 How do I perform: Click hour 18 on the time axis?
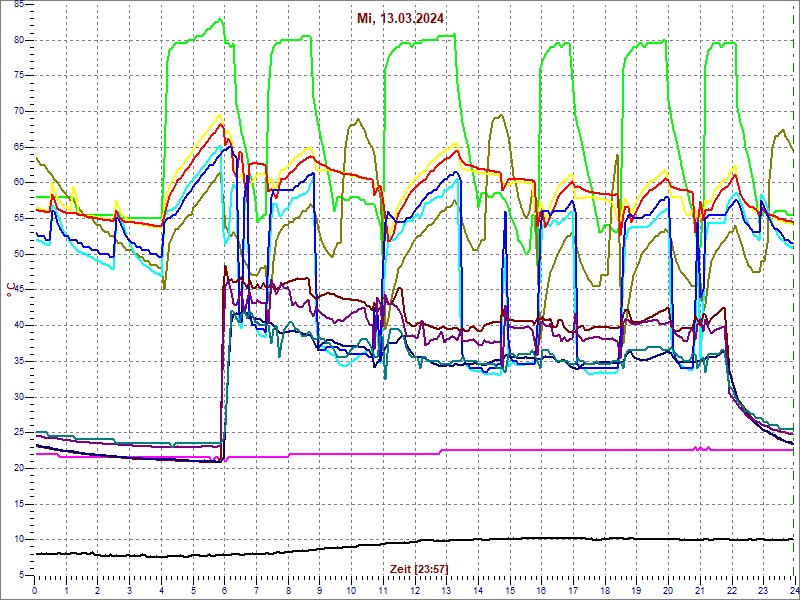pos(604,590)
